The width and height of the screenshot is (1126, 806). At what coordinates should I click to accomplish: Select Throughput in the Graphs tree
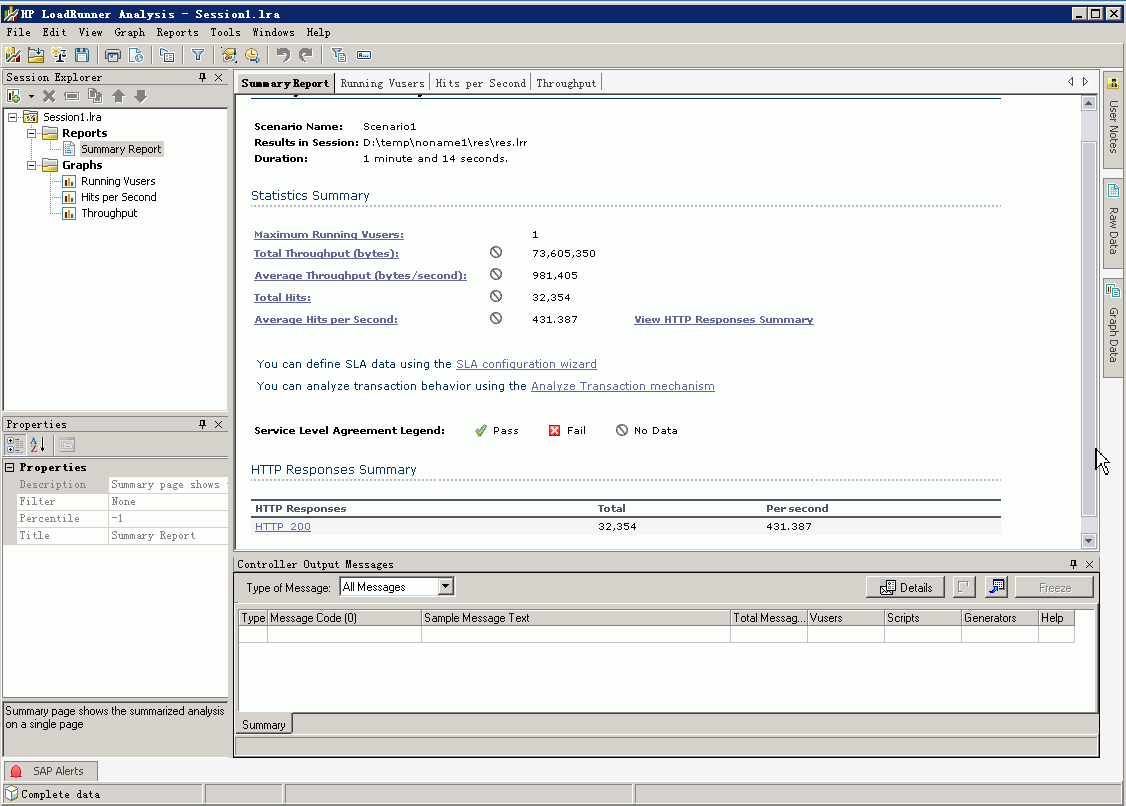[x=109, y=213]
